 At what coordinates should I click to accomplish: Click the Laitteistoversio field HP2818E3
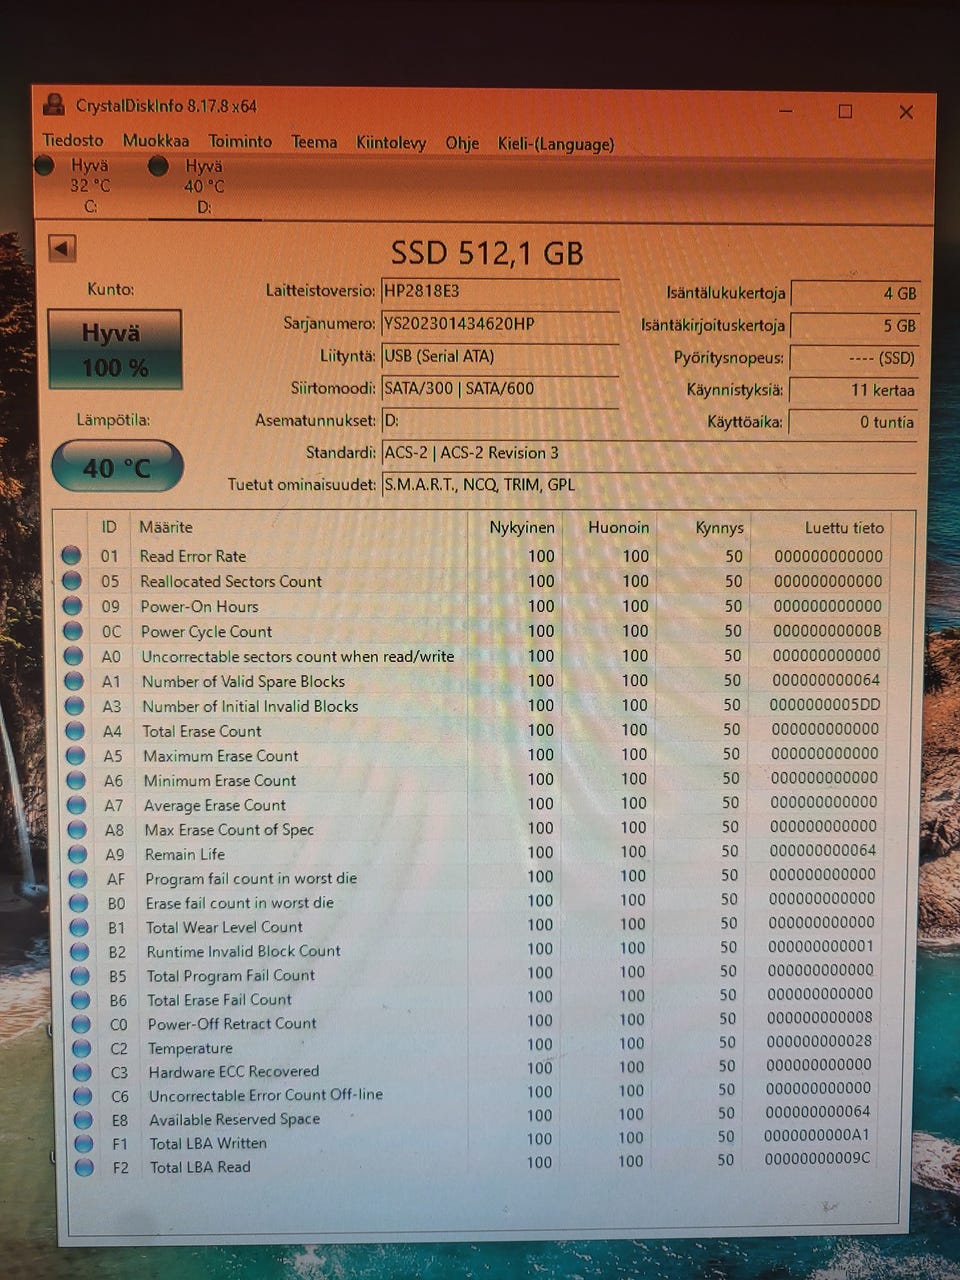tap(500, 291)
